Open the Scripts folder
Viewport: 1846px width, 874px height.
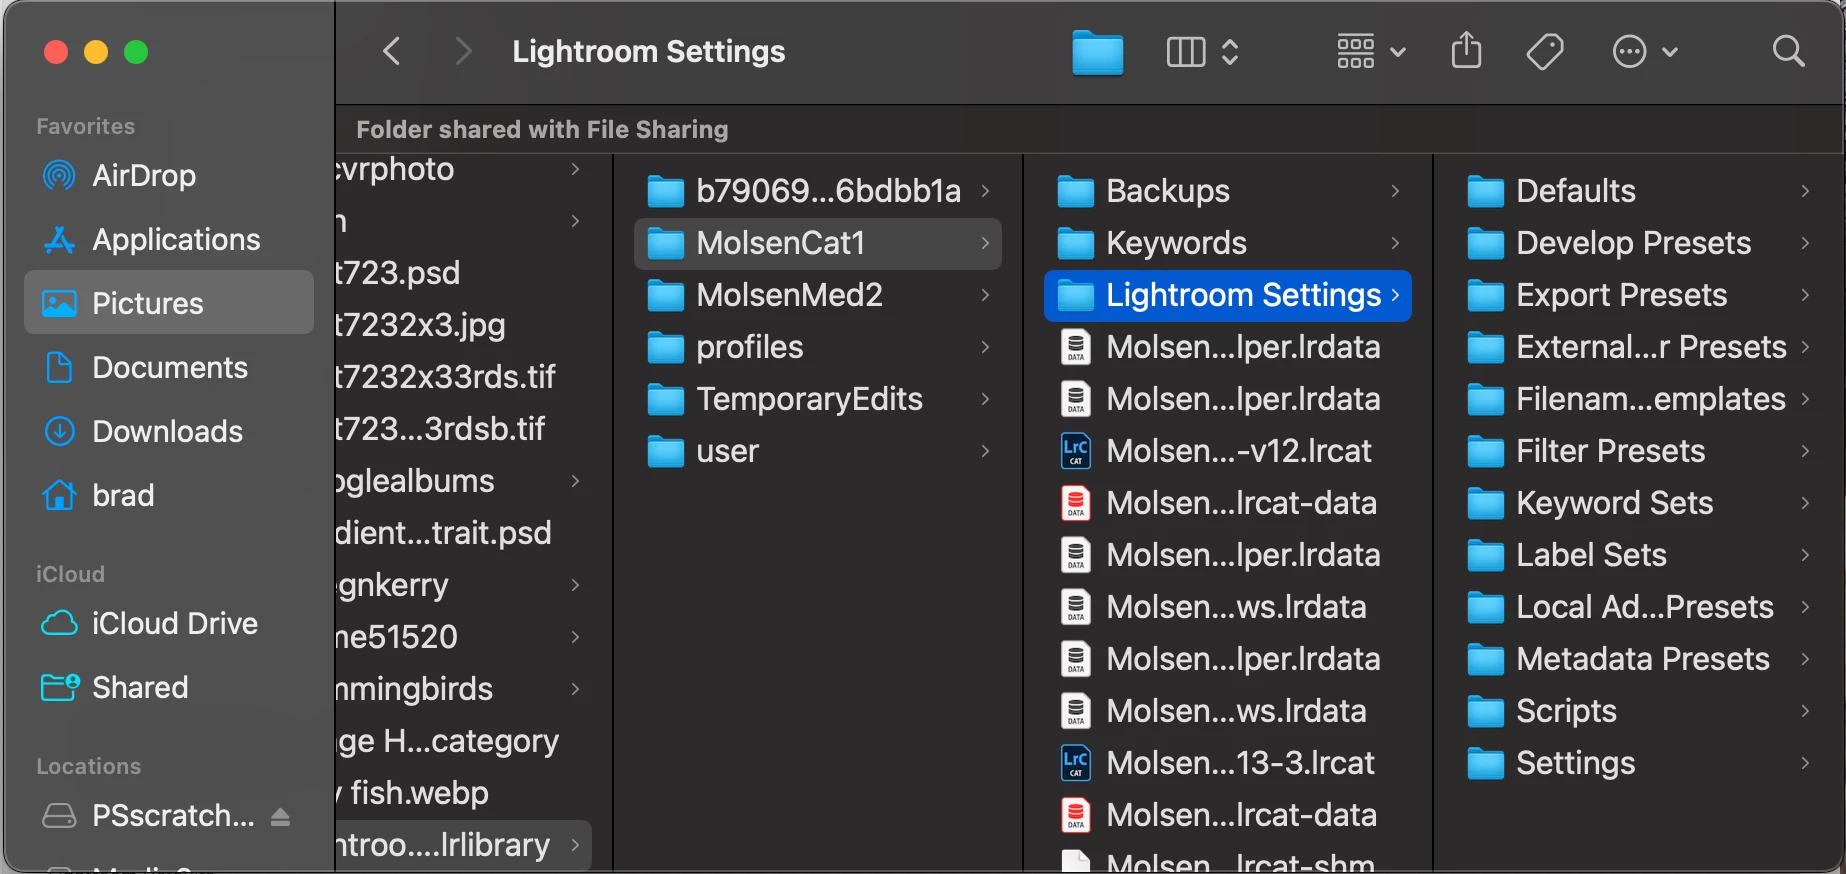pyautogui.click(x=1638, y=711)
